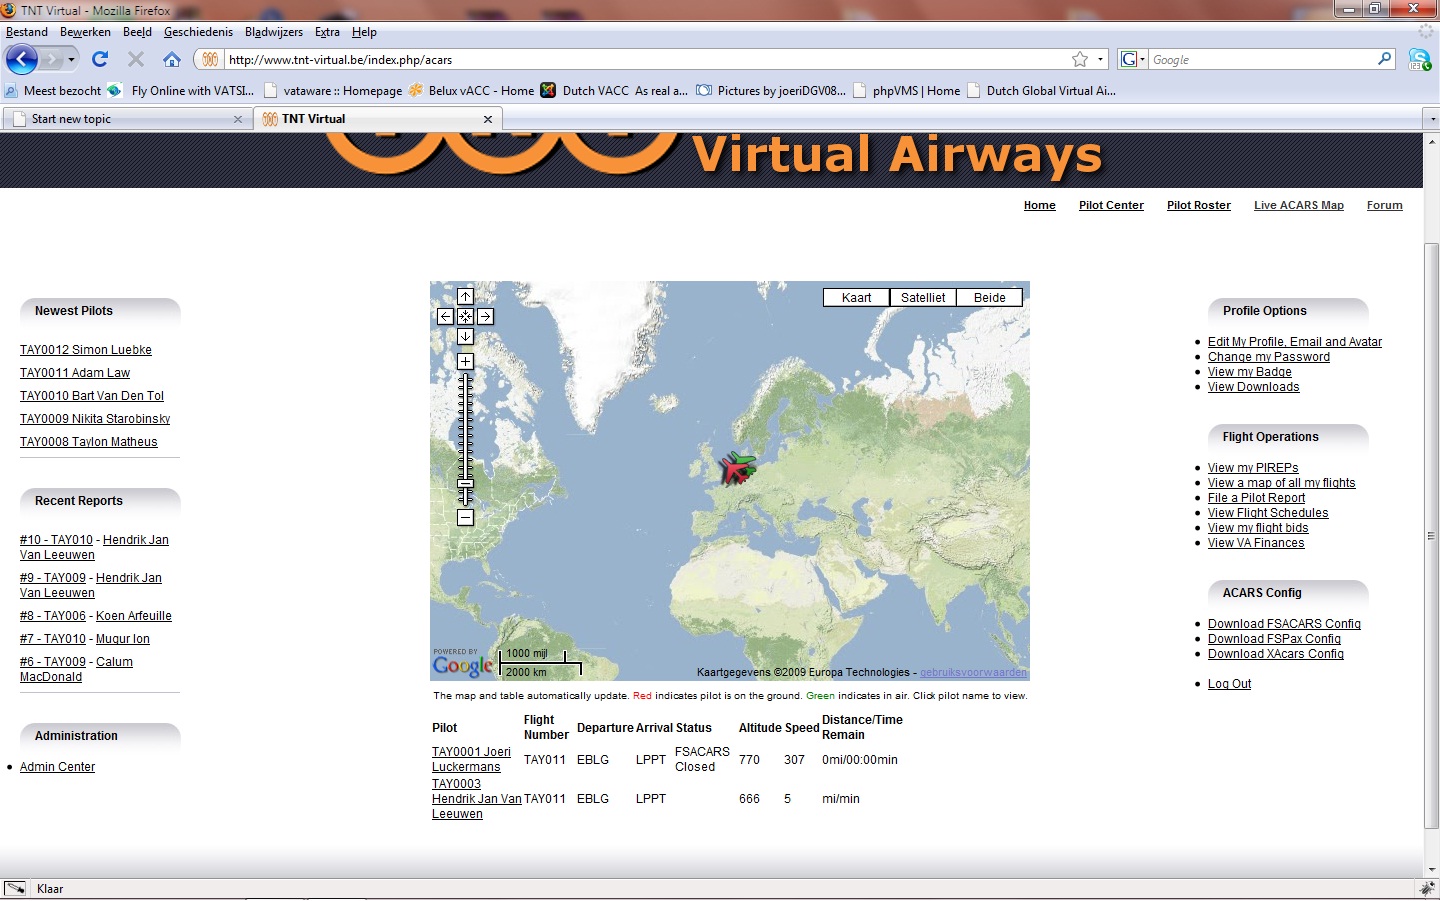Open the phpVMS Home bookmark
The width and height of the screenshot is (1440, 901).
coord(906,90)
